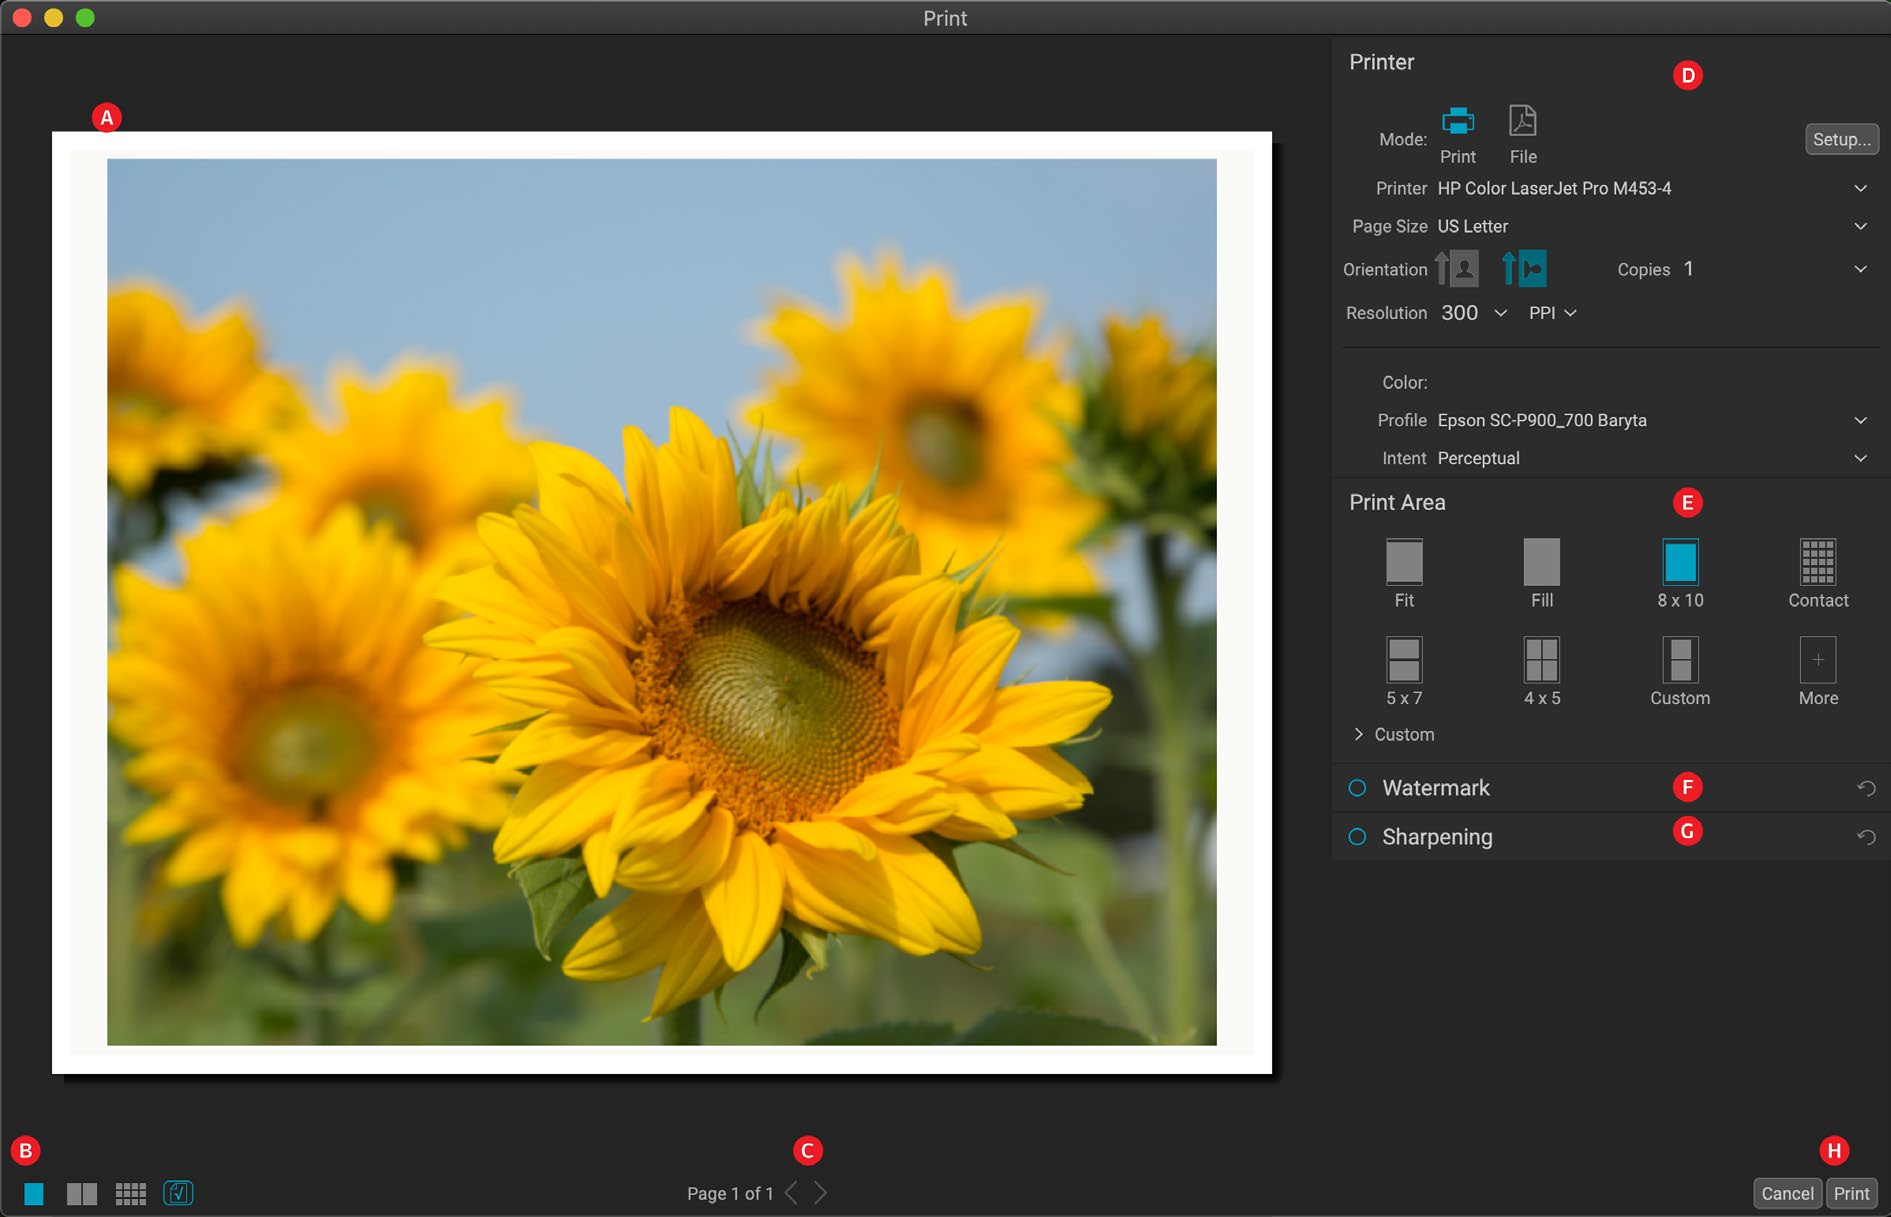The height and width of the screenshot is (1217, 1891).
Task: Click the Resolution 300 value field
Action: [x=1459, y=313]
